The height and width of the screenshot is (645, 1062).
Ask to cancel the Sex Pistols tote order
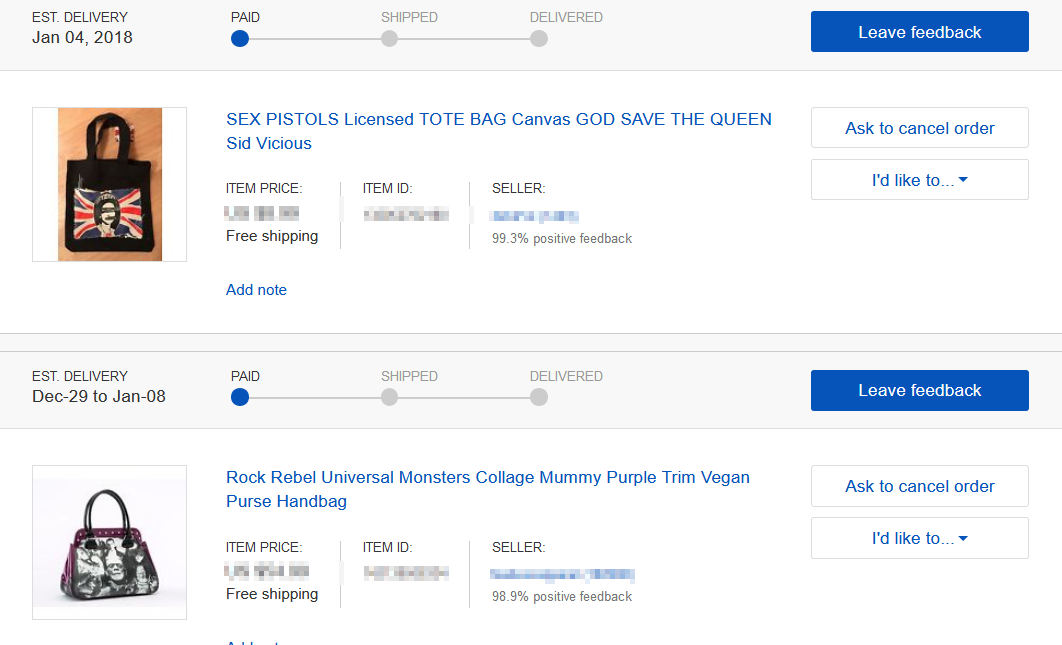[919, 128]
